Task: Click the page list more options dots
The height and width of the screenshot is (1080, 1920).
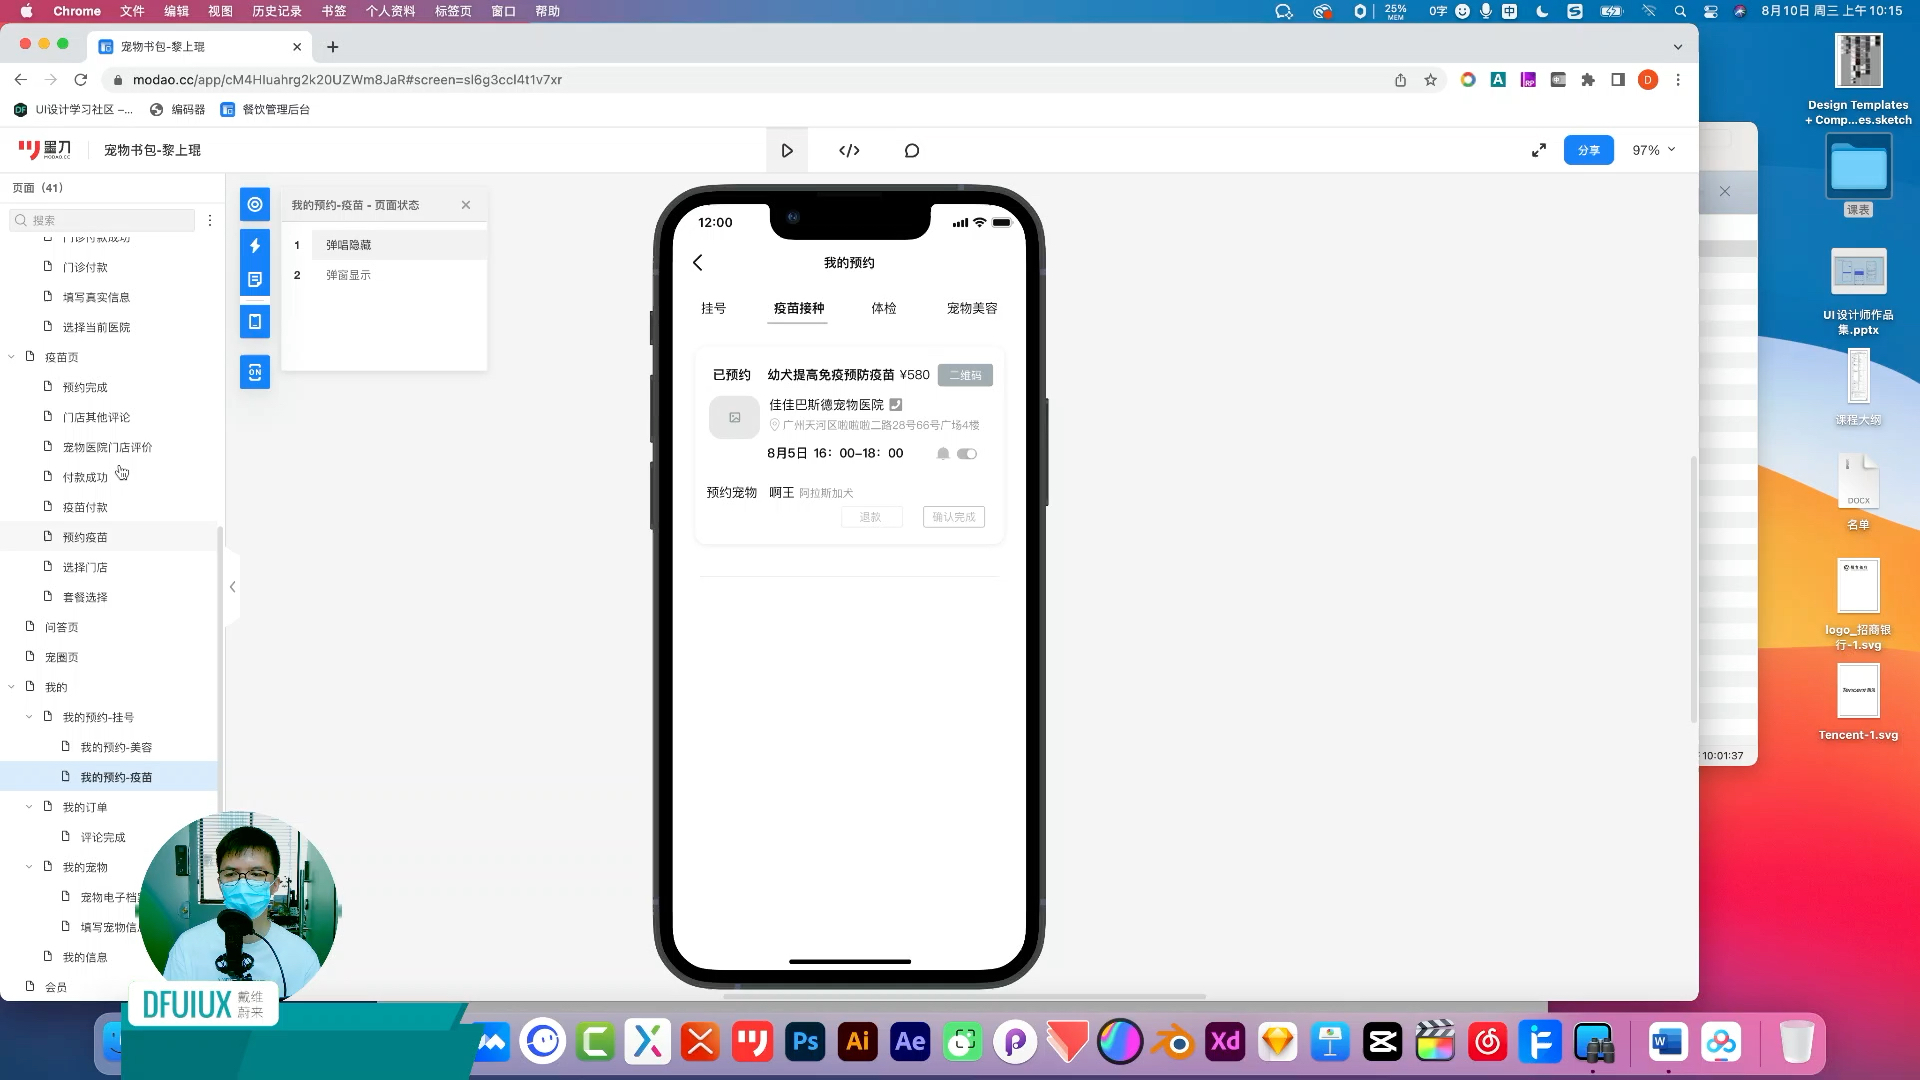Action: tap(210, 220)
